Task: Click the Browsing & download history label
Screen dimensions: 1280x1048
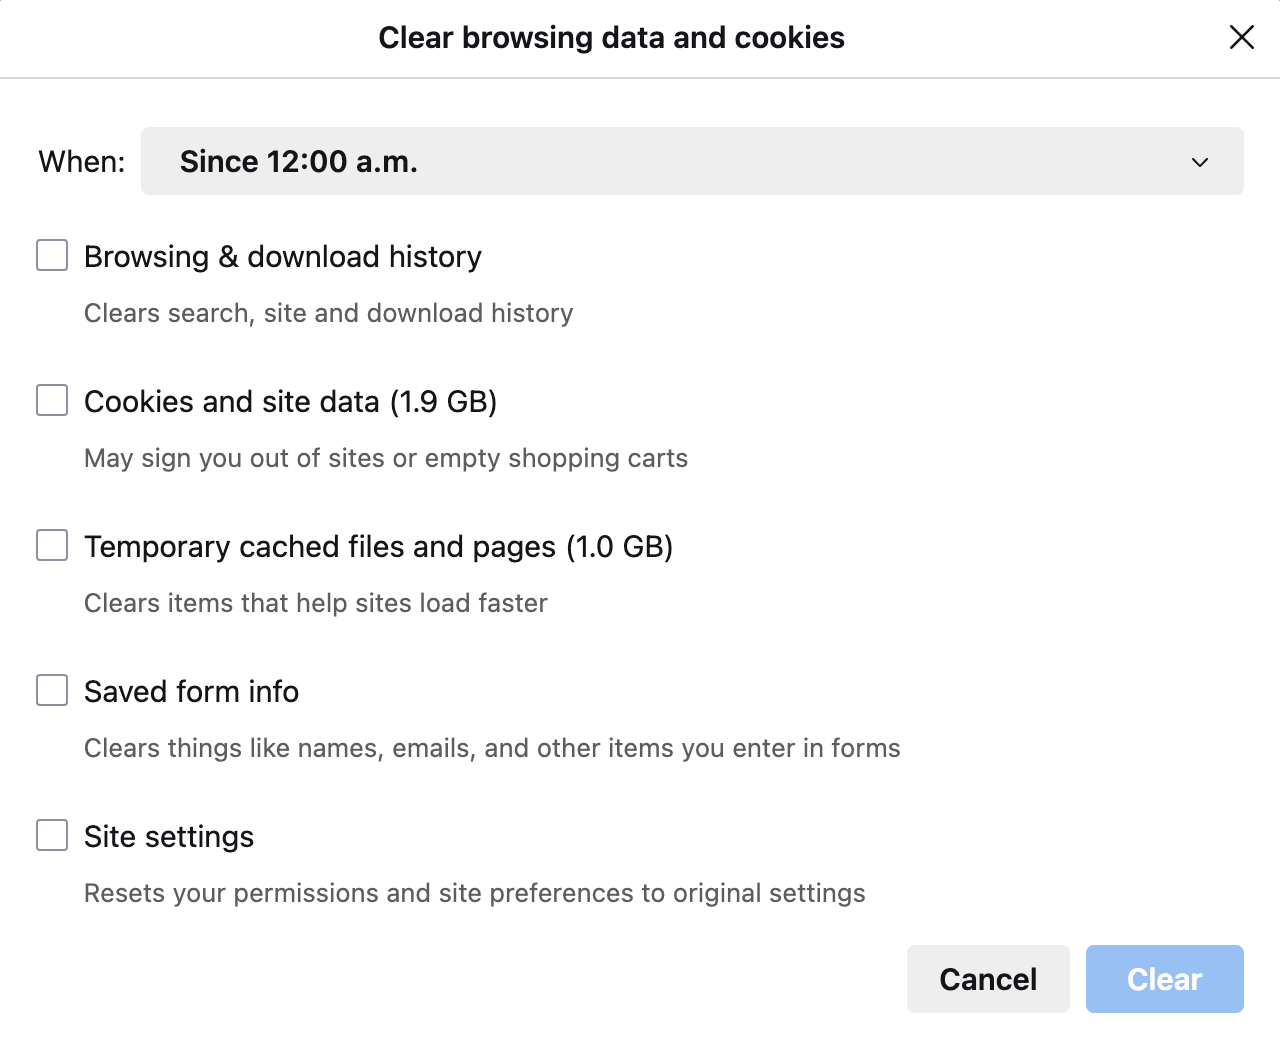Action: (x=282, y=256)
